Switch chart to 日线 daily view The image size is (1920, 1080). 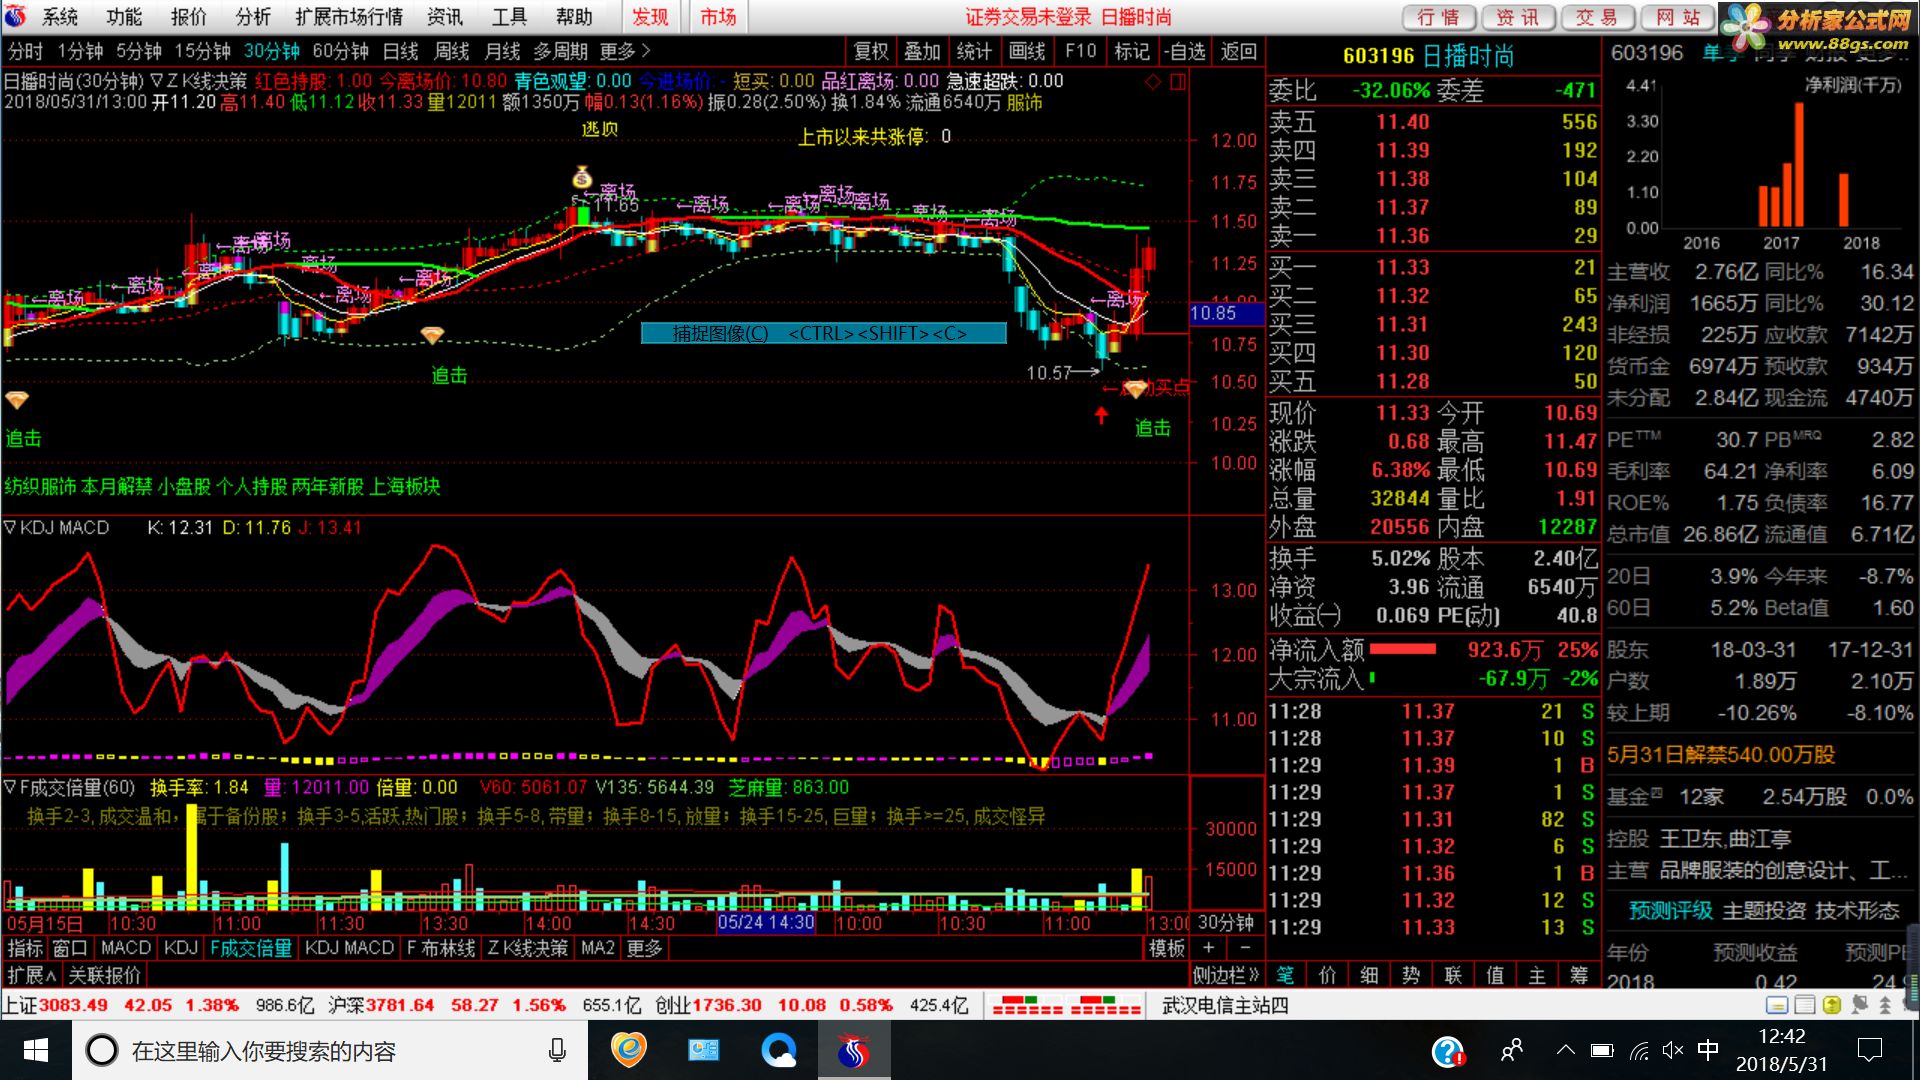click(x=400, y=51)
